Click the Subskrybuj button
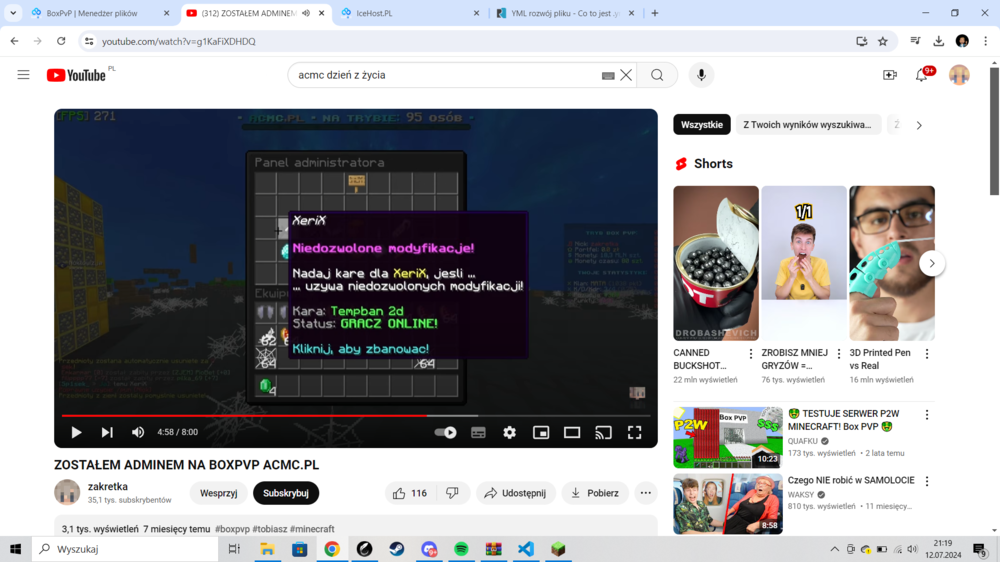The height and width of the screenshot is (562, 1000). 286,493
